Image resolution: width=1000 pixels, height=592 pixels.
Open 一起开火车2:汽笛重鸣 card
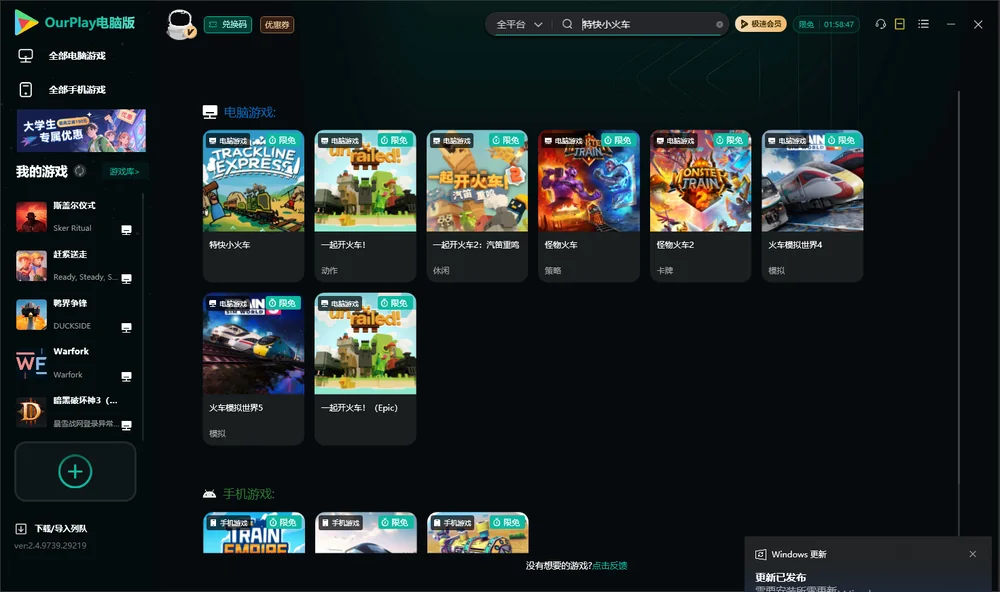click(477, 205)
